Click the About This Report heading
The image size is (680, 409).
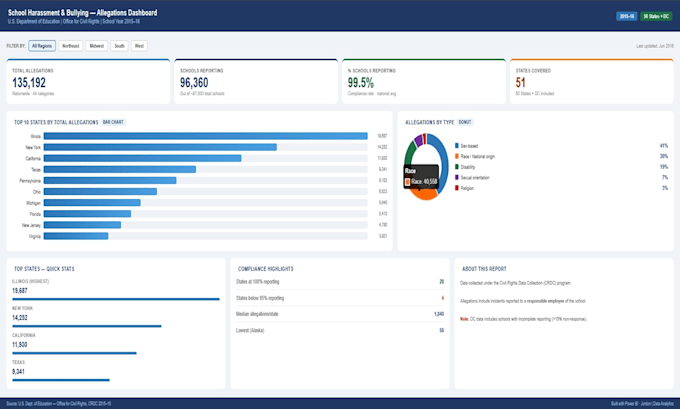(x=484, y=269)
